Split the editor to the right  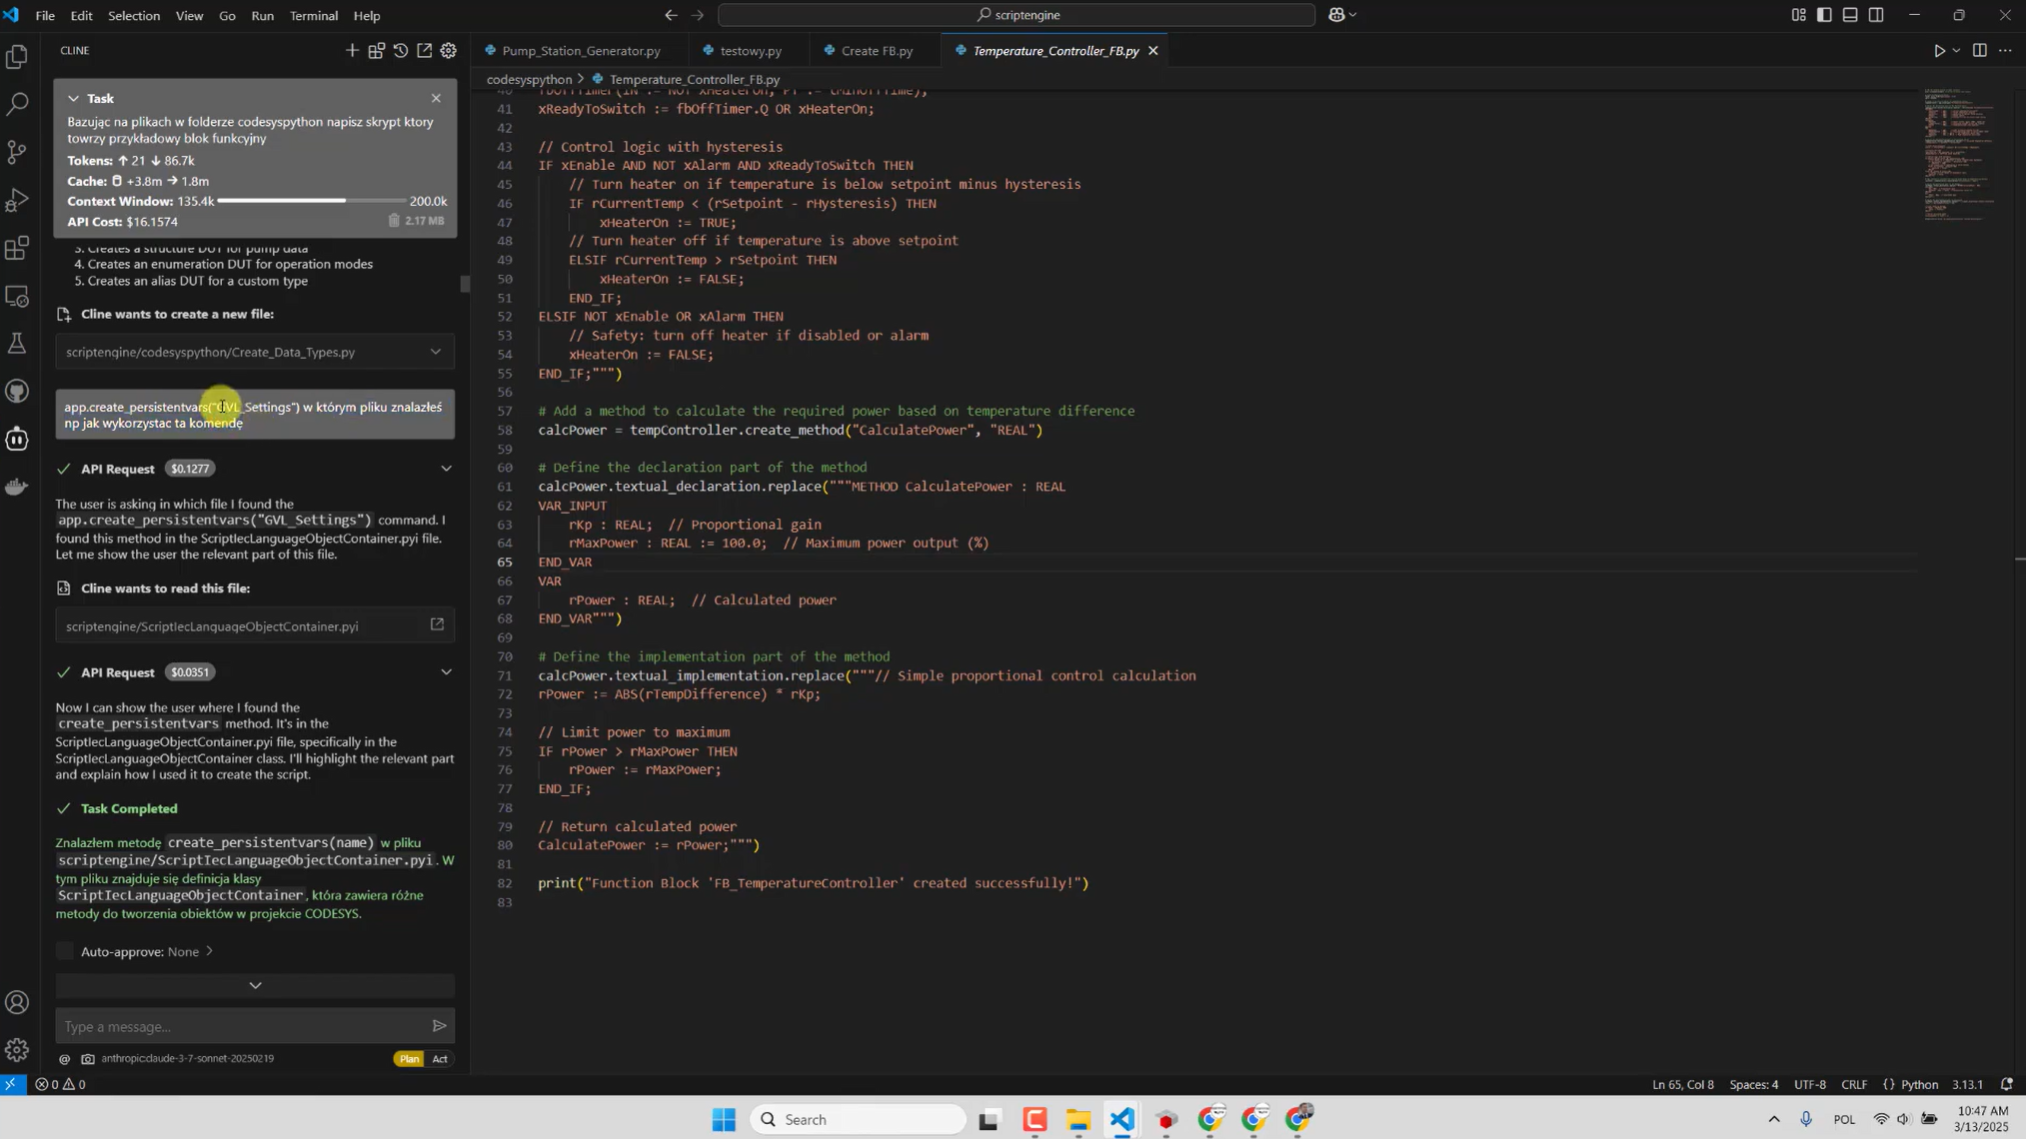pos(1980,50)
